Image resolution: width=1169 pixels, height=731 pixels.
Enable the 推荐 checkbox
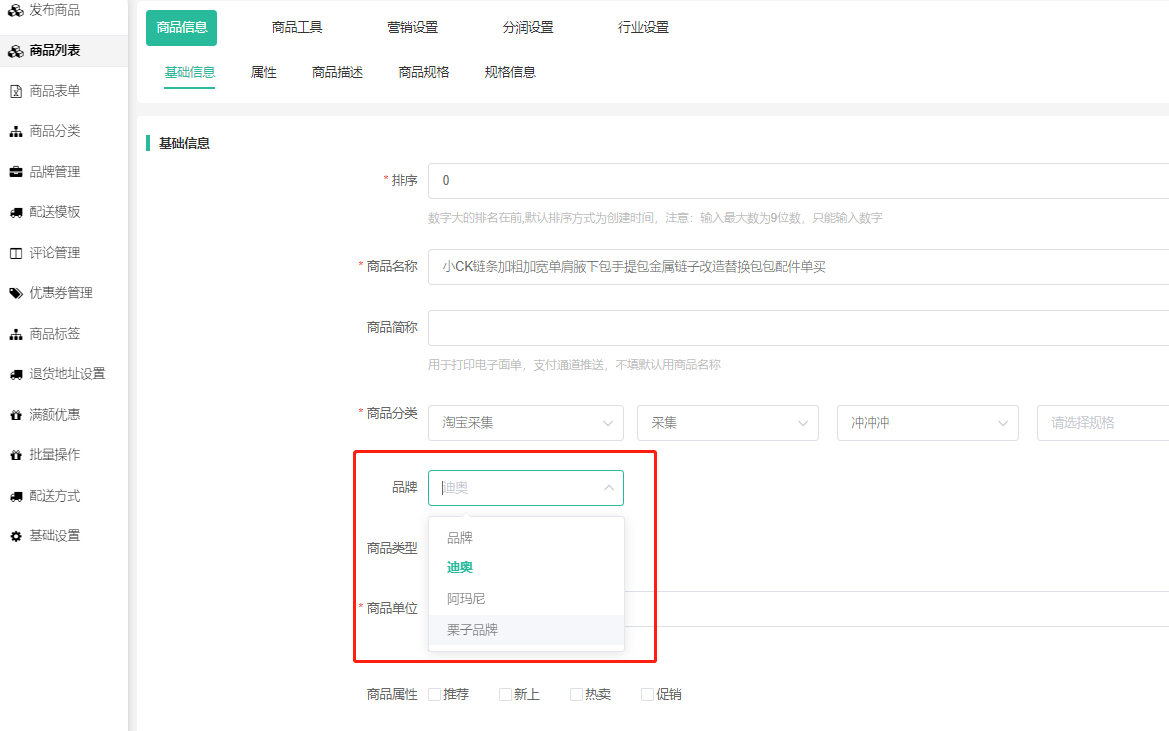pyautogui.click(x=434, y=694)
